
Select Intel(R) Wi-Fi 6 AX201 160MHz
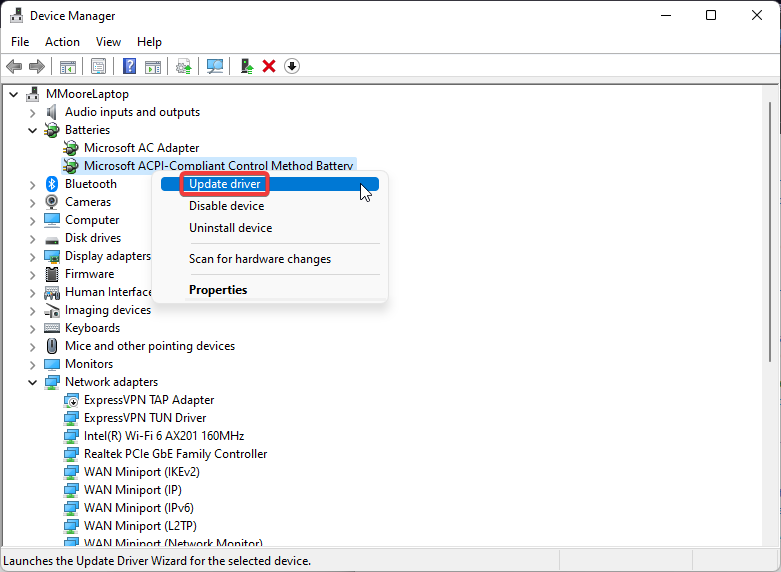[164, 436]
